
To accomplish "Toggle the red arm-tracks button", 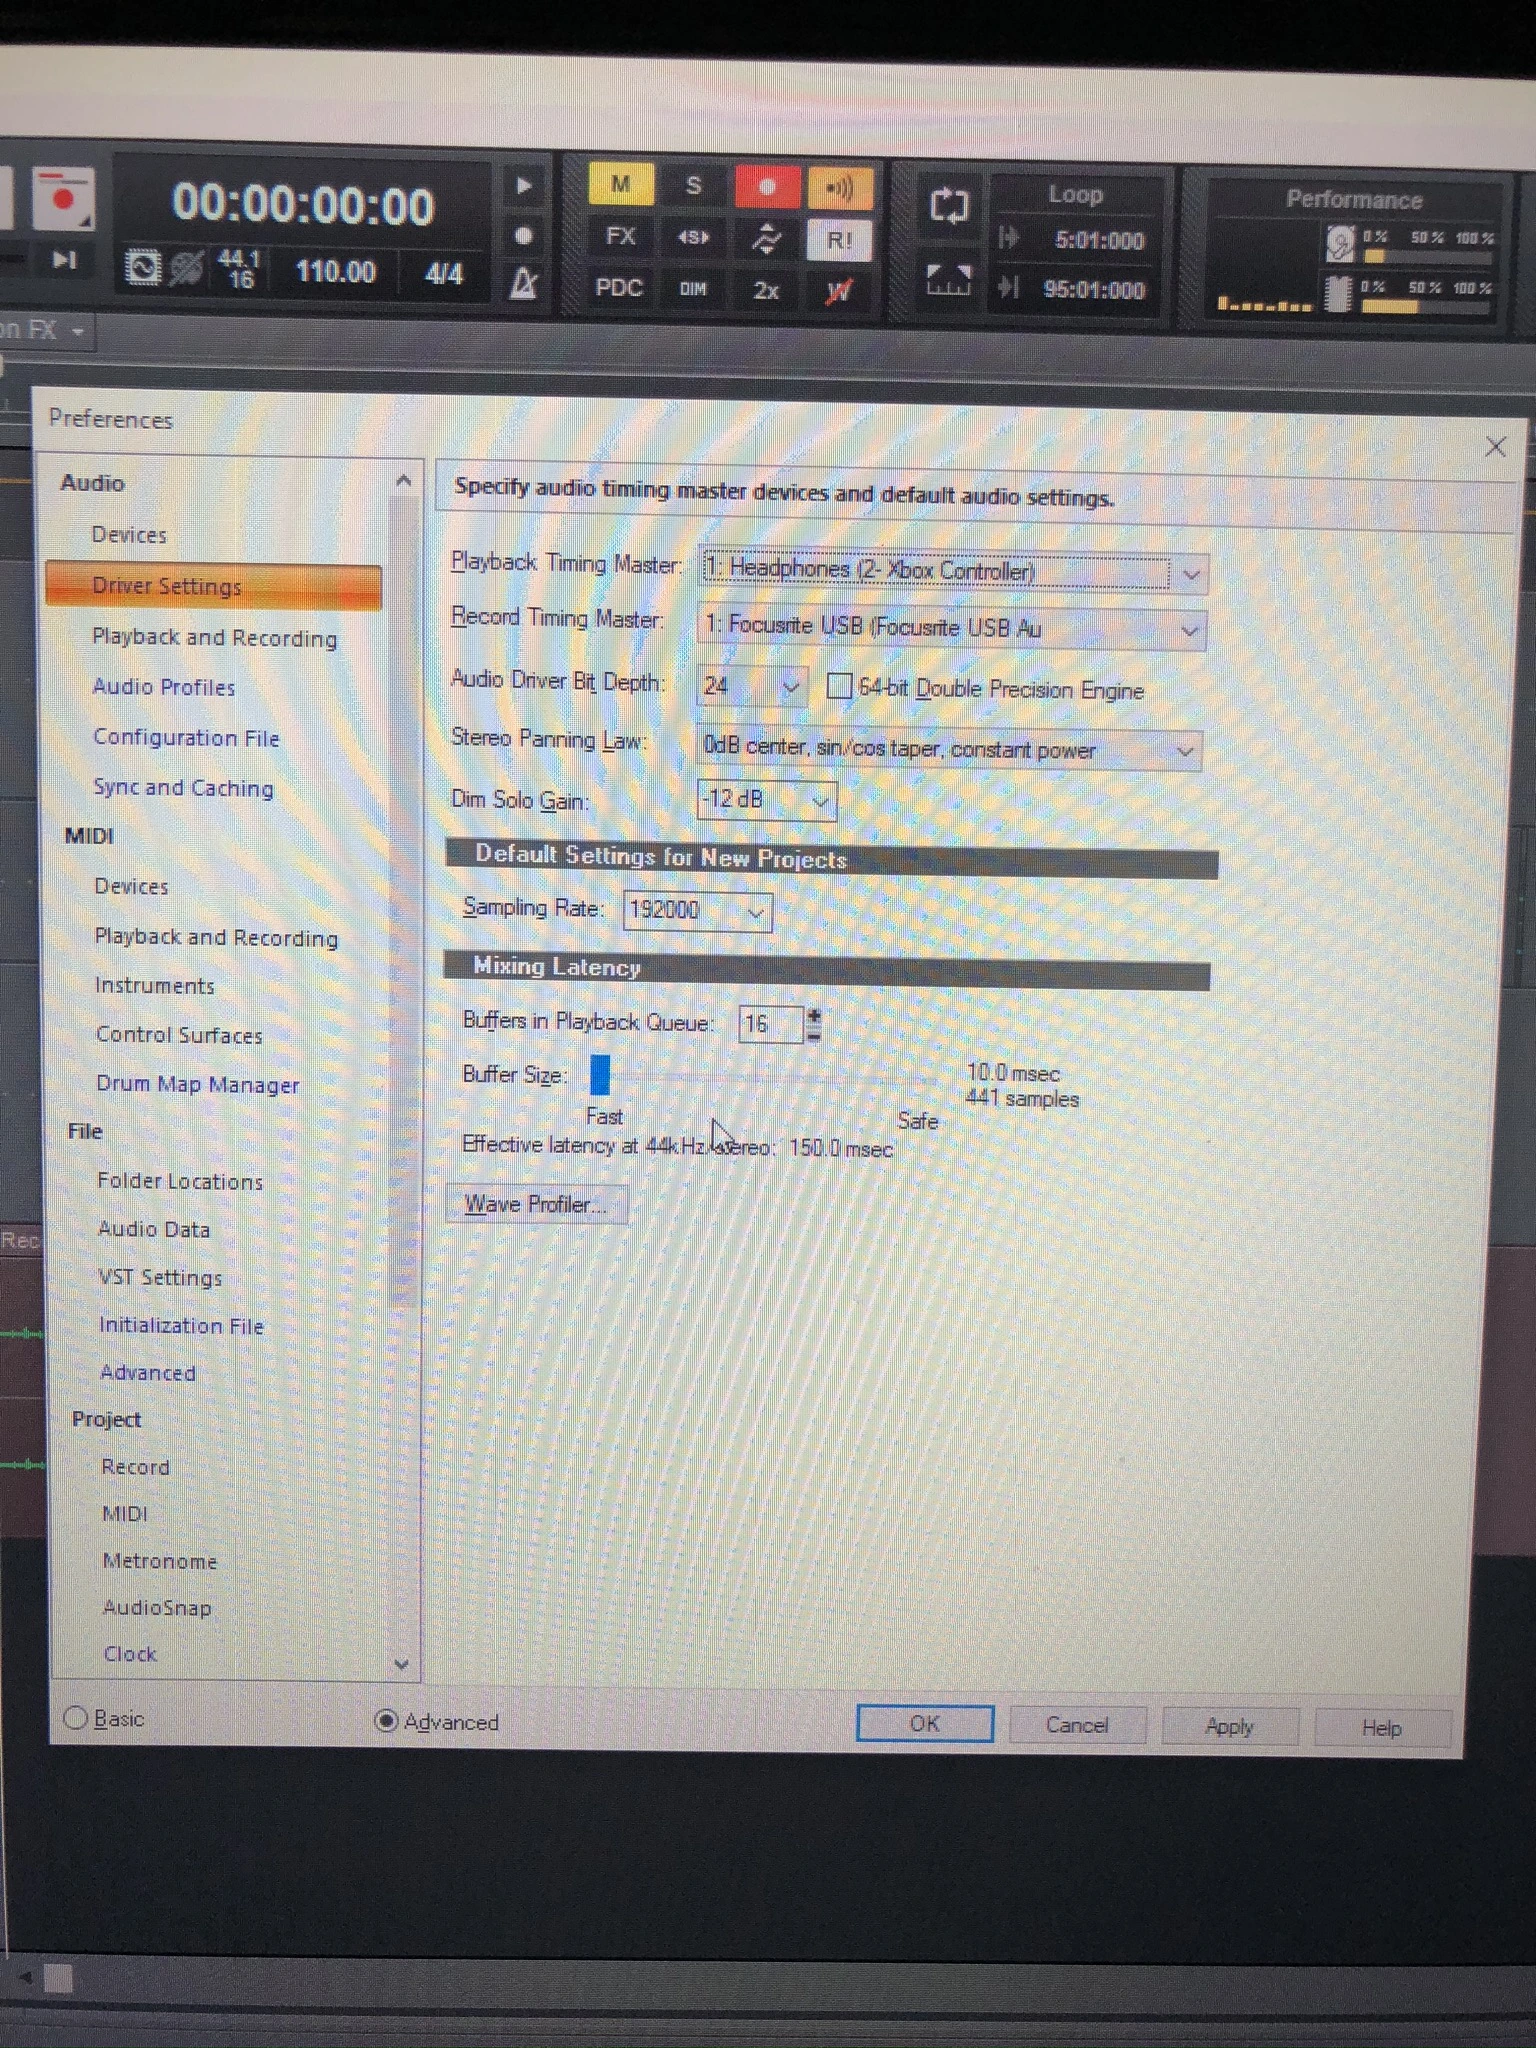I will [x=767, y=187].
